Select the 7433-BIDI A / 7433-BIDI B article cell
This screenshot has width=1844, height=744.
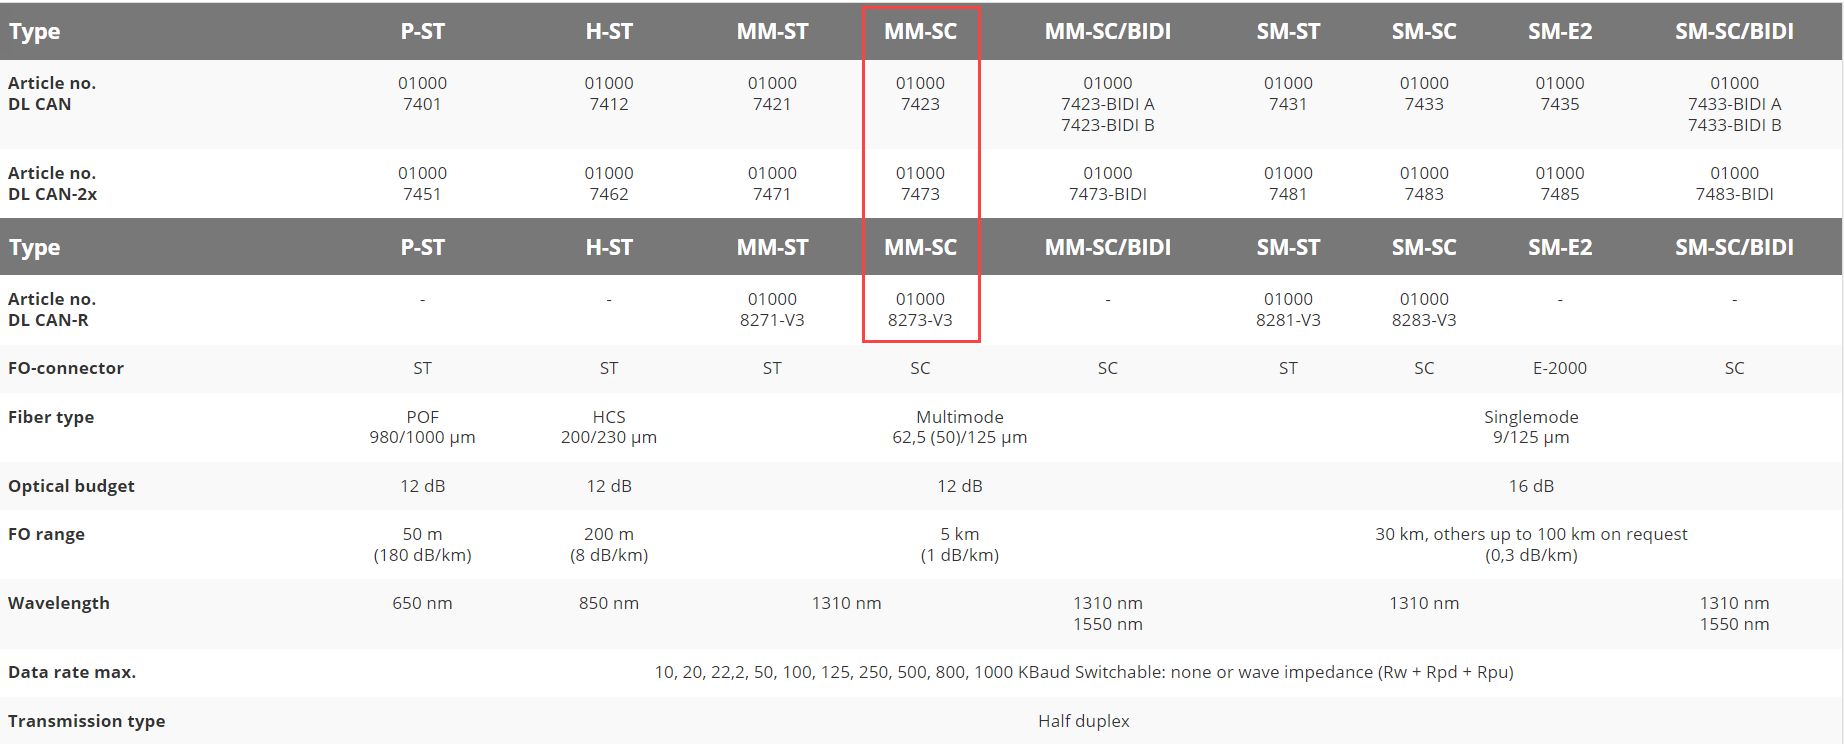(1733, 104)
